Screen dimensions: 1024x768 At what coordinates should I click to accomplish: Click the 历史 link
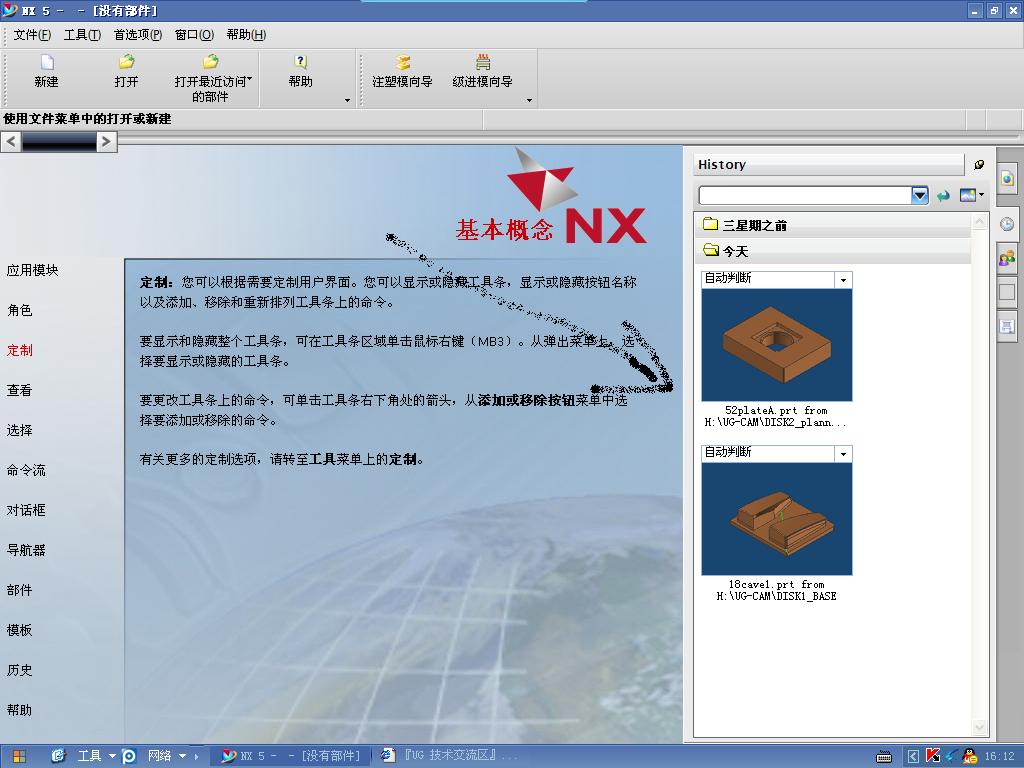click(20, 670)
